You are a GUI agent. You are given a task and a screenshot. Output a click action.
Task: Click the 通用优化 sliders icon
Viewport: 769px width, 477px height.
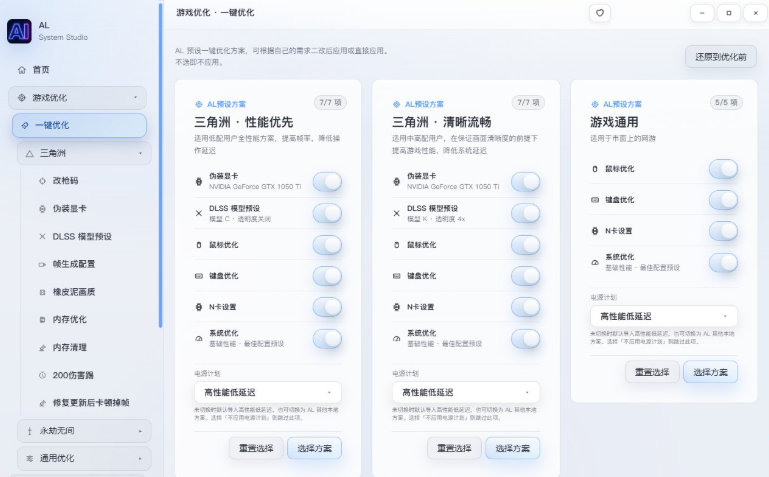(29, 458)
